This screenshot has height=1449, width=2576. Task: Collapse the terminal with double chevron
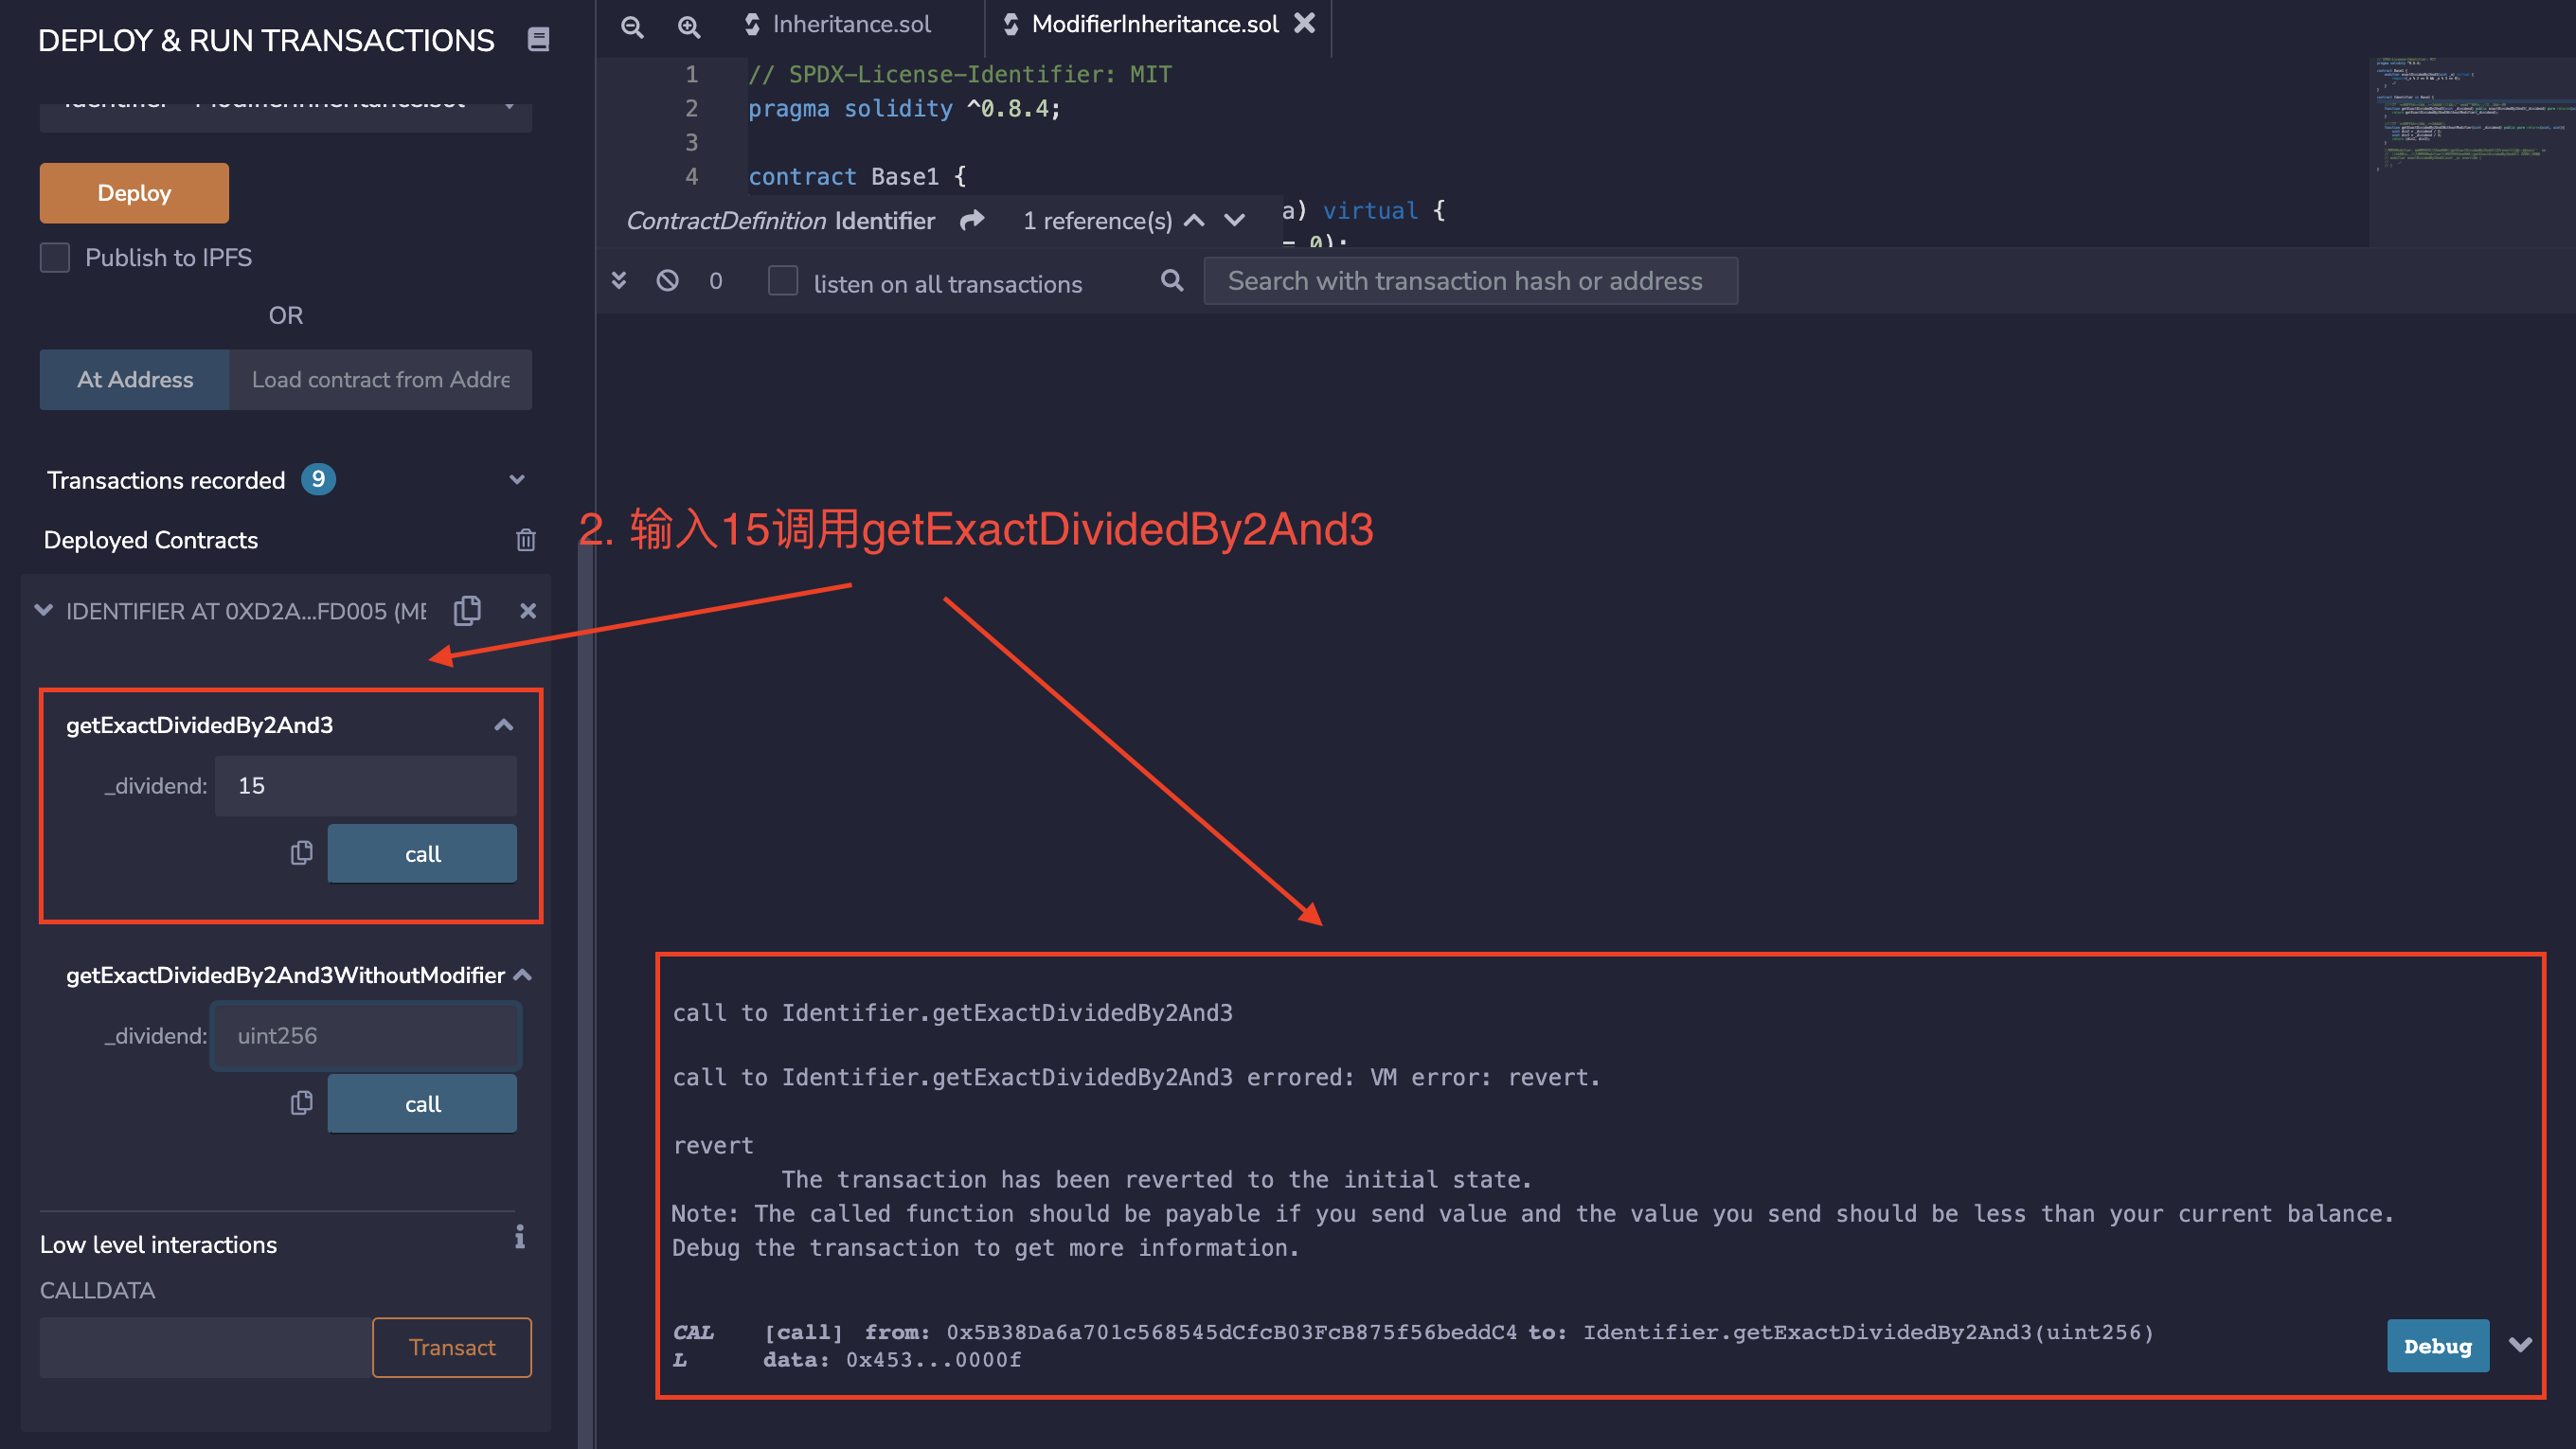(619, 281)
